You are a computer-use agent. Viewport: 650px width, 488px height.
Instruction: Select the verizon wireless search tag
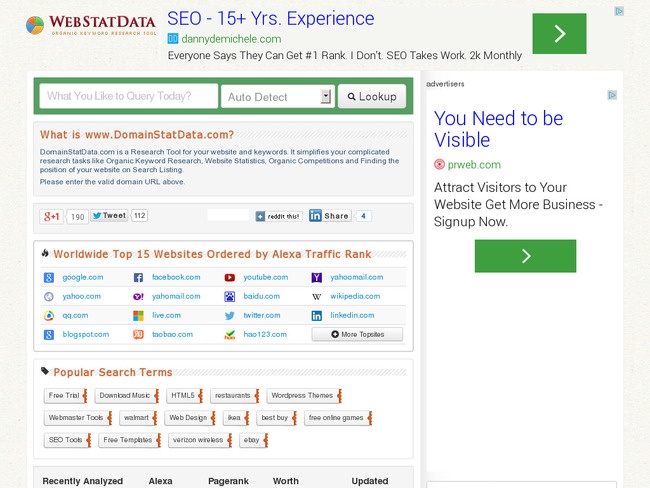coord(200,440)
